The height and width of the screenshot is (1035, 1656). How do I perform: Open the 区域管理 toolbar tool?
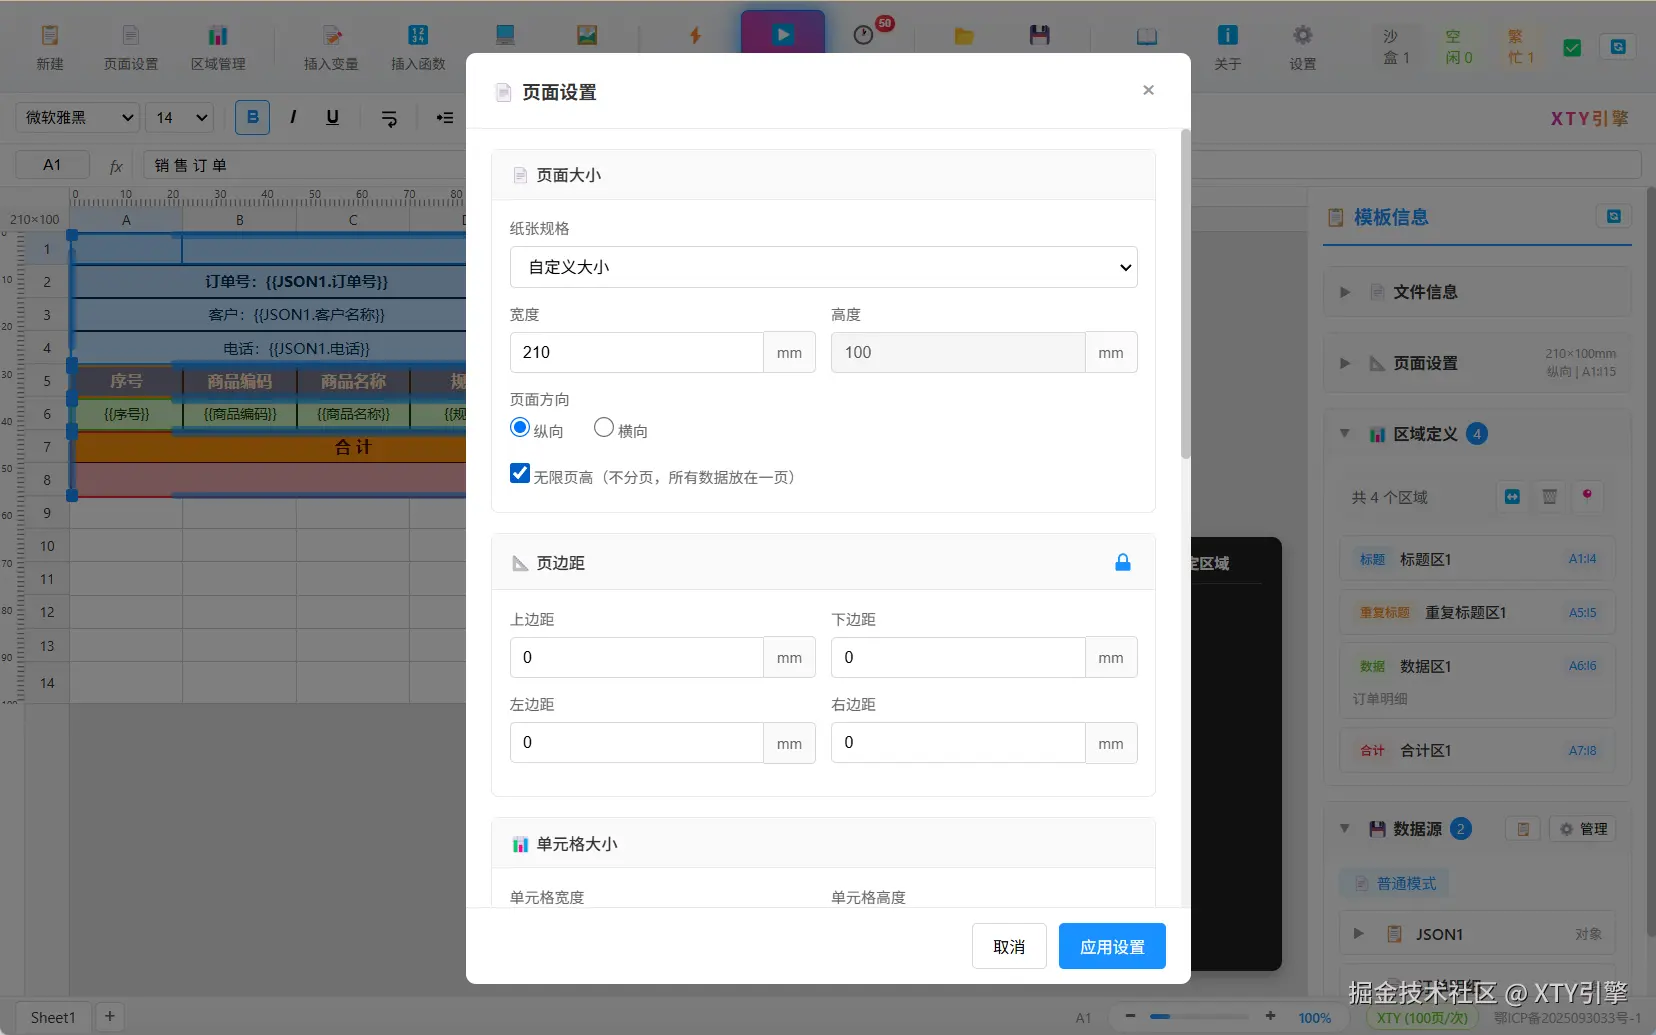pyautogui.click(x=218, y=46)
